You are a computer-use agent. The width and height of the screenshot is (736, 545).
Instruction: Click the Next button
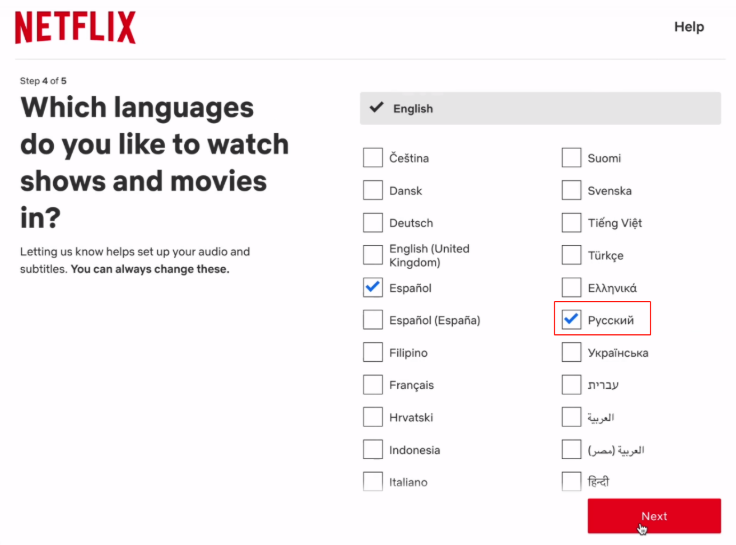[654, 516]
